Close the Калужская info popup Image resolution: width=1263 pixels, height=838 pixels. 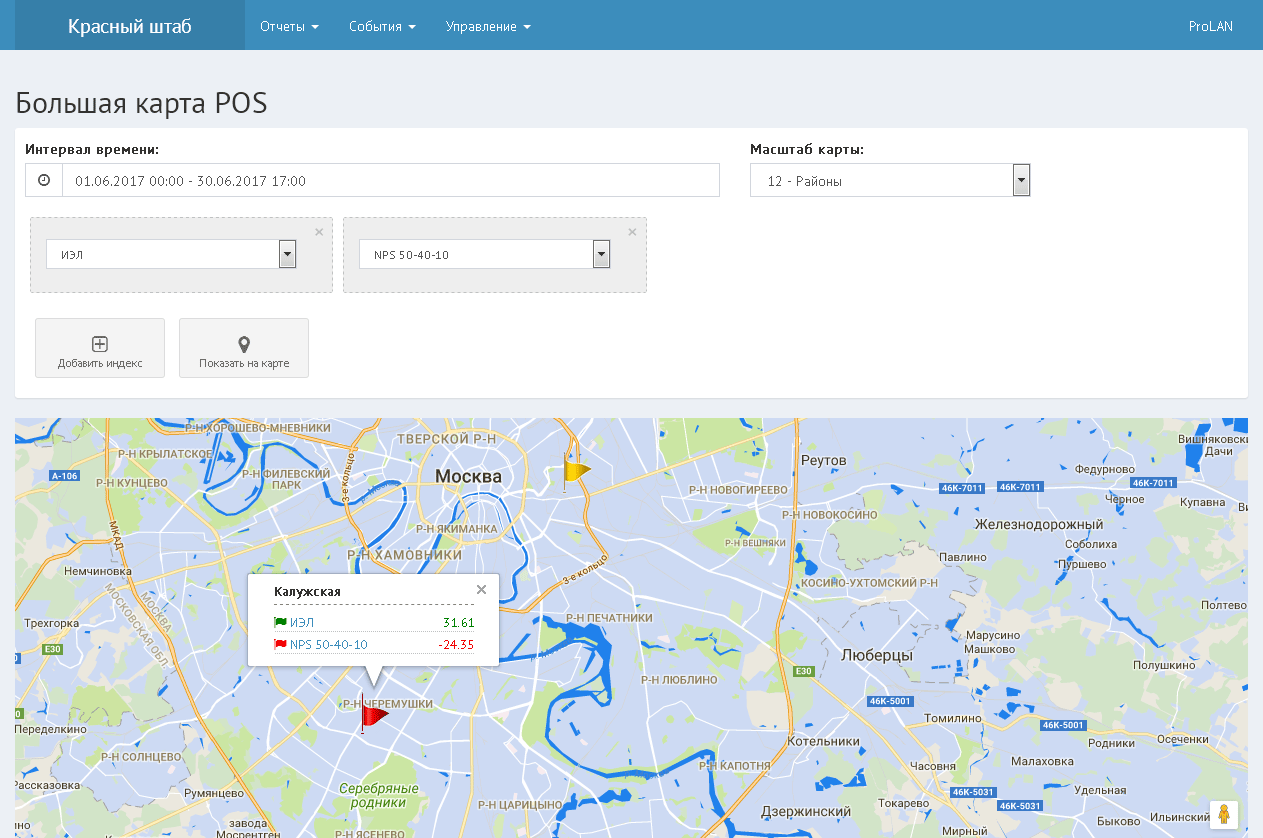[x=481, y=589]
